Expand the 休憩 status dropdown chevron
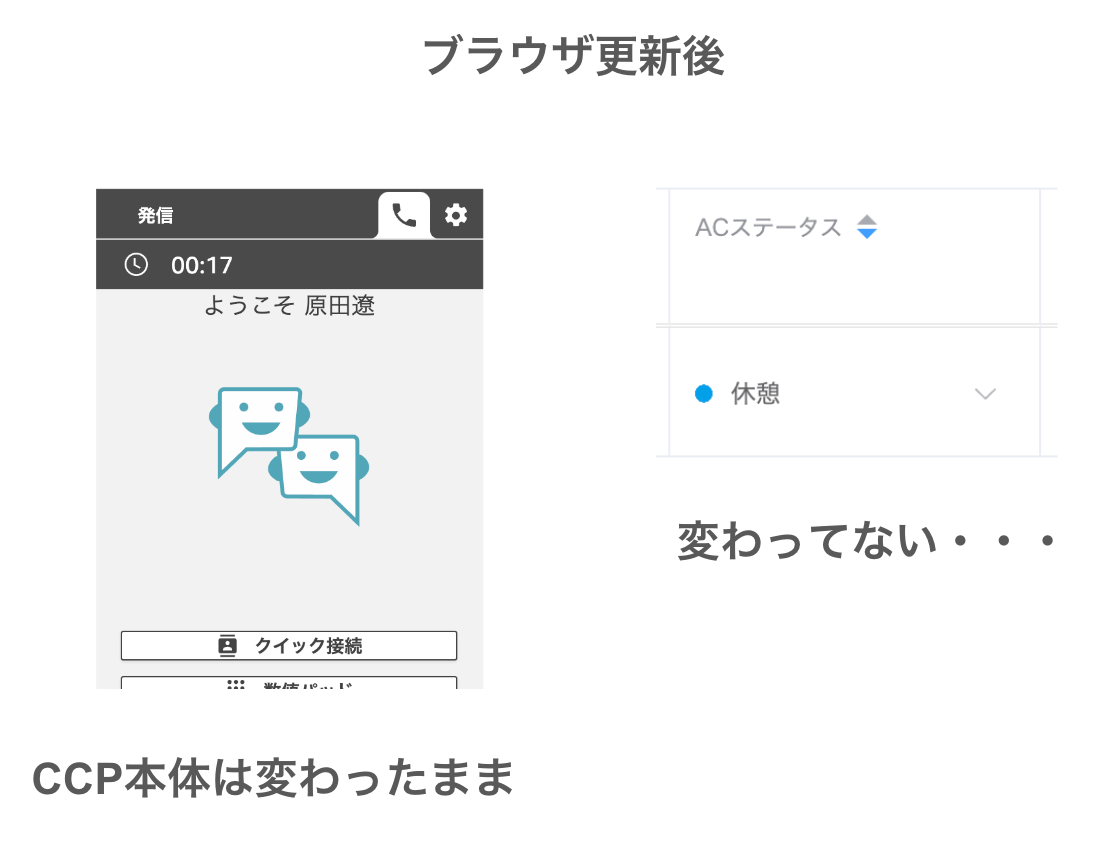The height and width of the screenshot is (860, 1116). click(985, 394)
